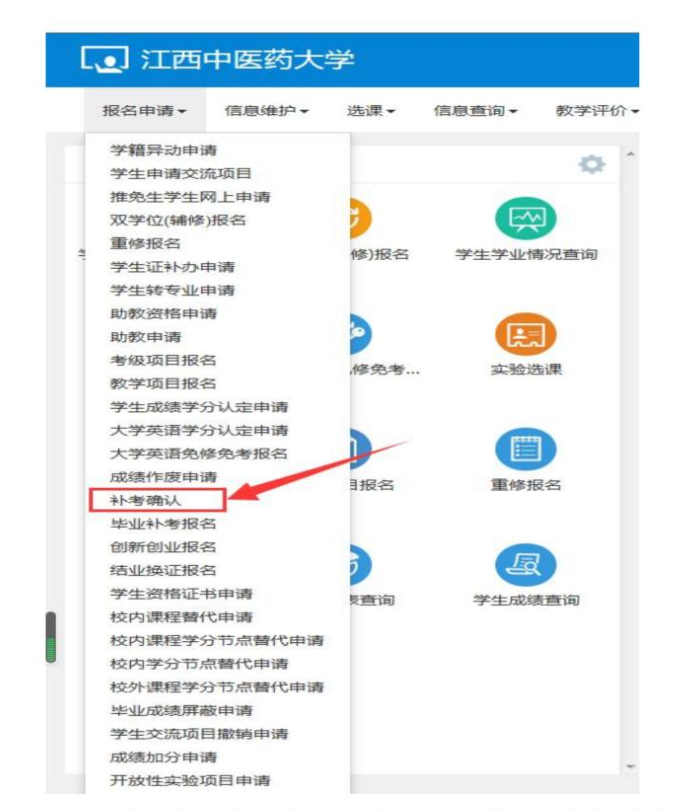Expand the 选课 dropdown menu
The image size is (699, 810).
370,111
